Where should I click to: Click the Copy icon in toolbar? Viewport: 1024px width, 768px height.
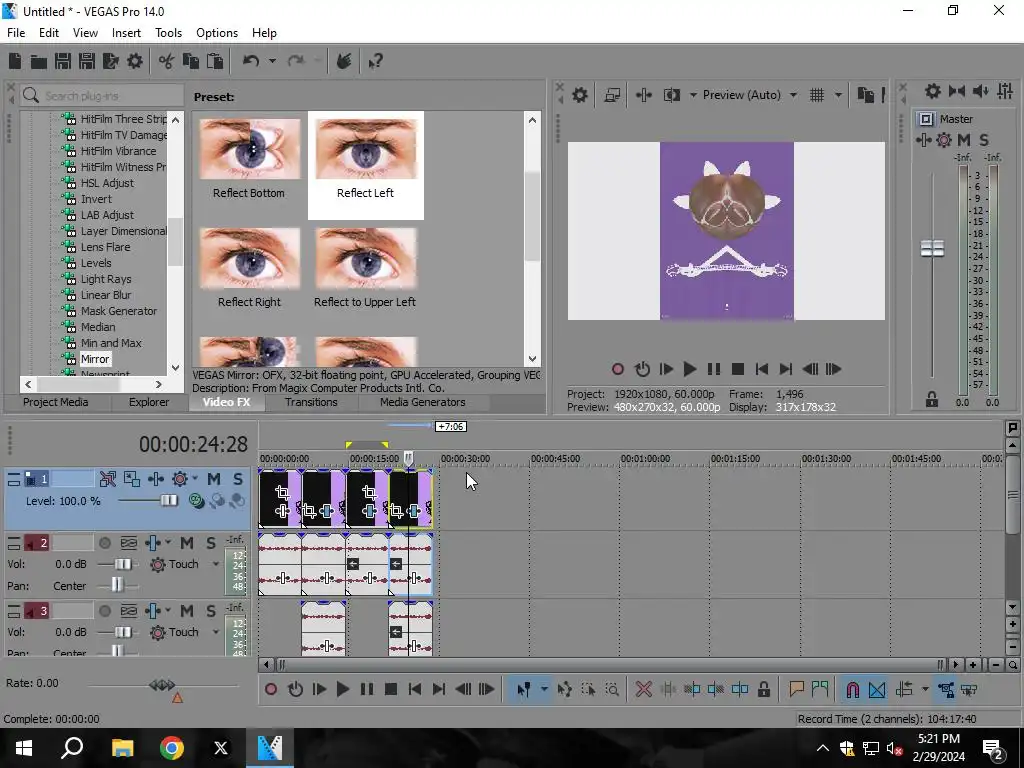click(191, 61)
